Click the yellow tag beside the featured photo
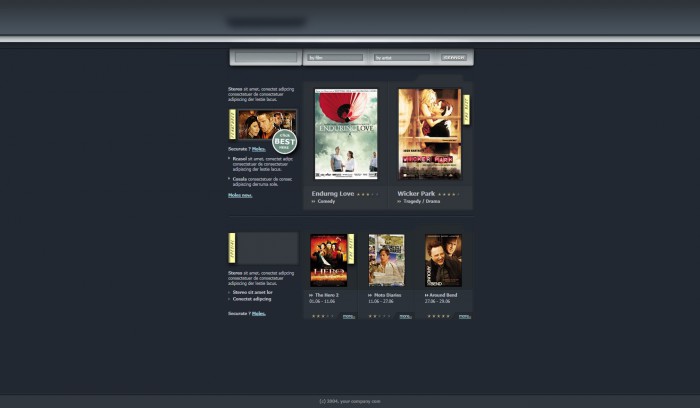This screenshot has width=700, height=408. click(x=232, y=124)
